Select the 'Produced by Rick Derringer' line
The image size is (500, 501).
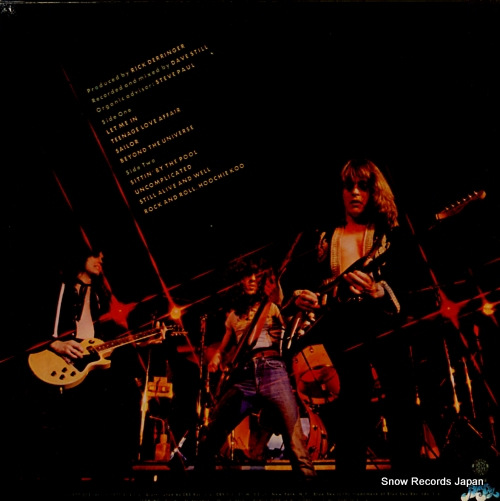pos(136,68)
